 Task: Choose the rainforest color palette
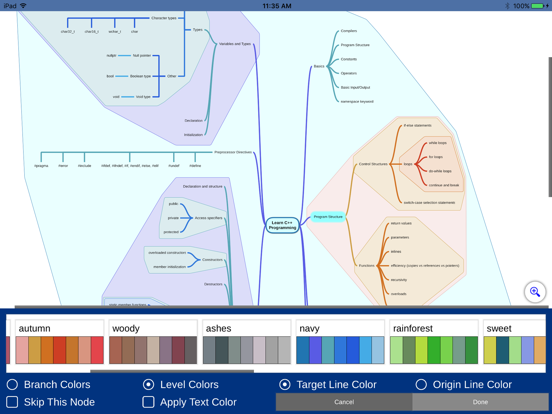point(434,342)
